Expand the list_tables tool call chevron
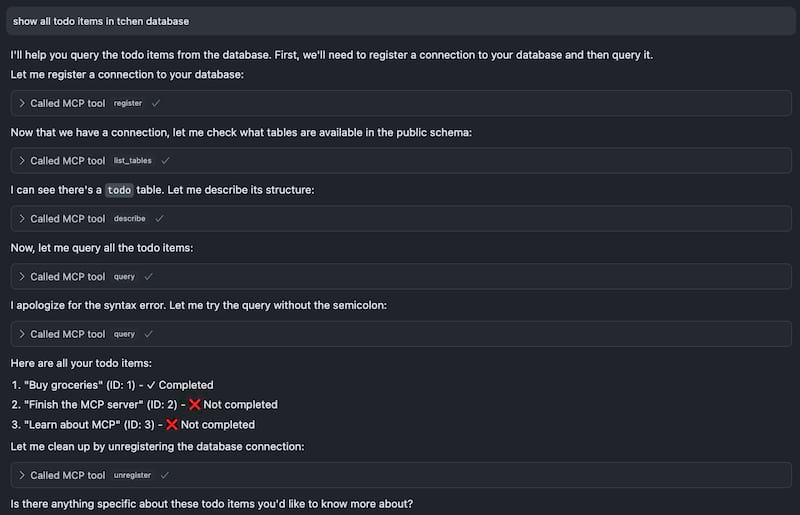Viewport: 800px width, 515px height. coord(22,161)
